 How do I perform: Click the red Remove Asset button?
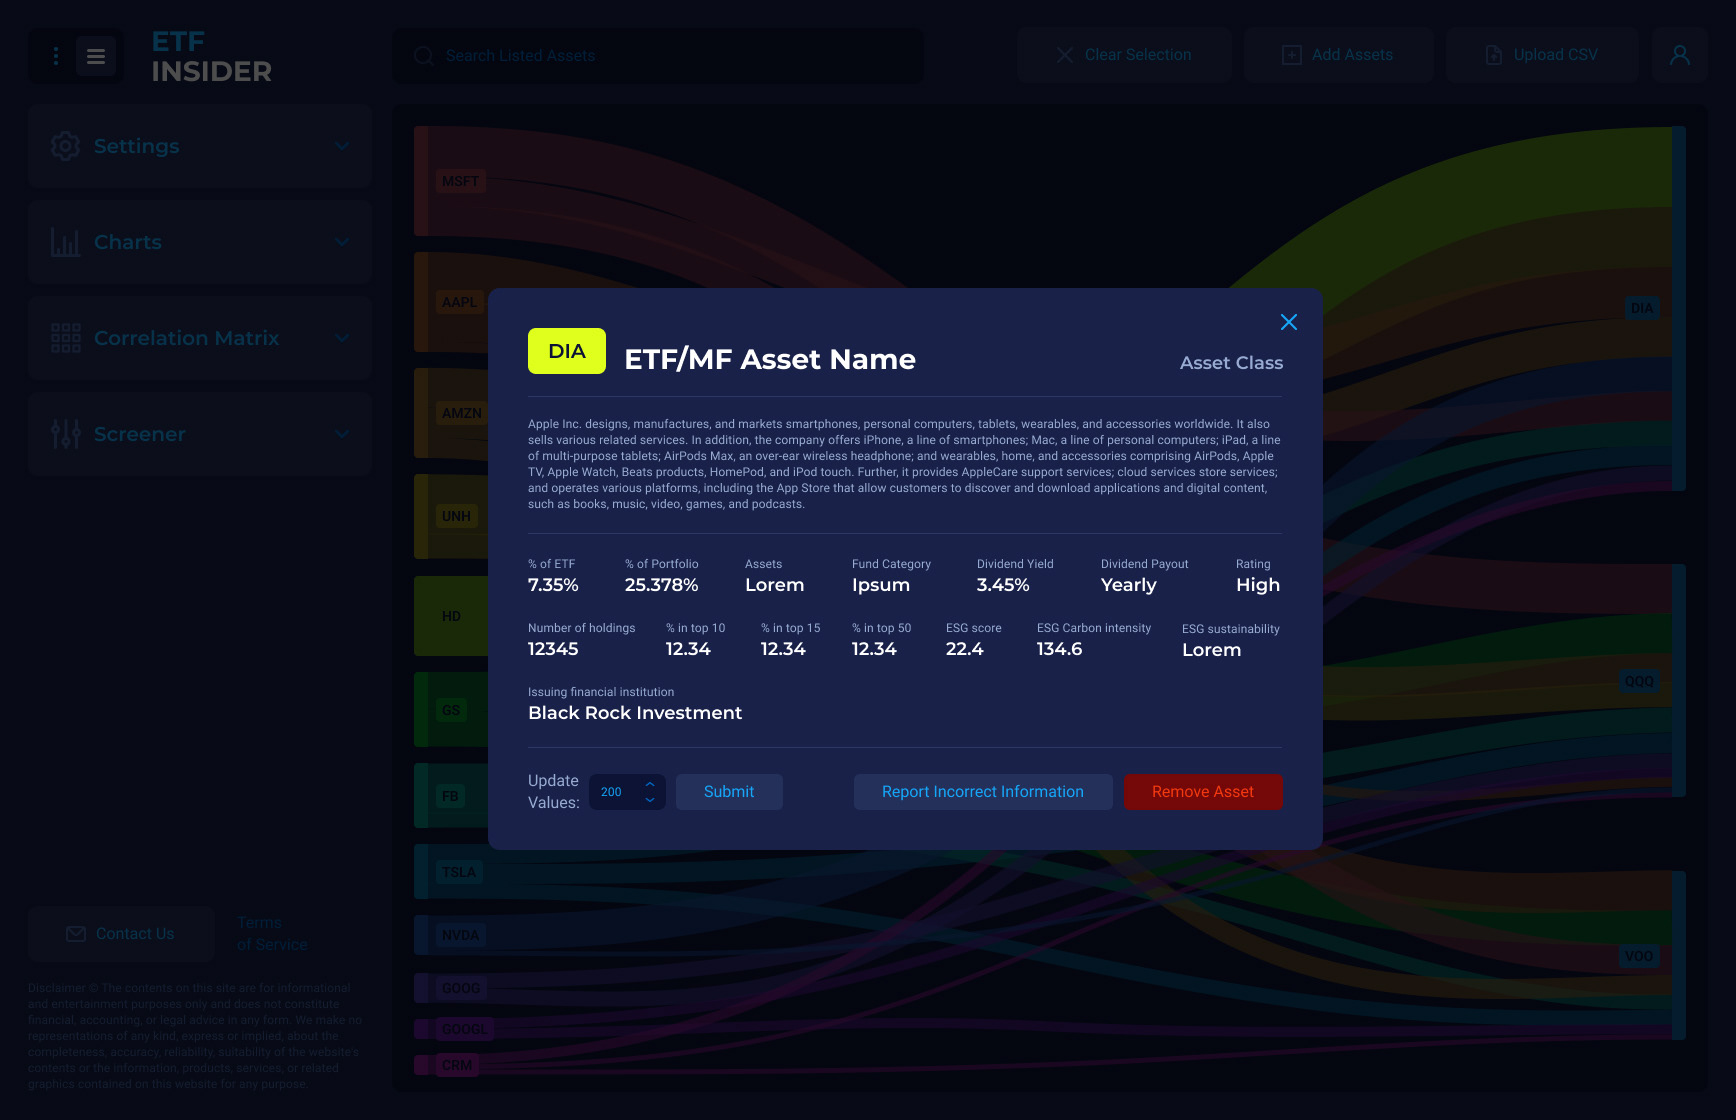point(1203,792)
